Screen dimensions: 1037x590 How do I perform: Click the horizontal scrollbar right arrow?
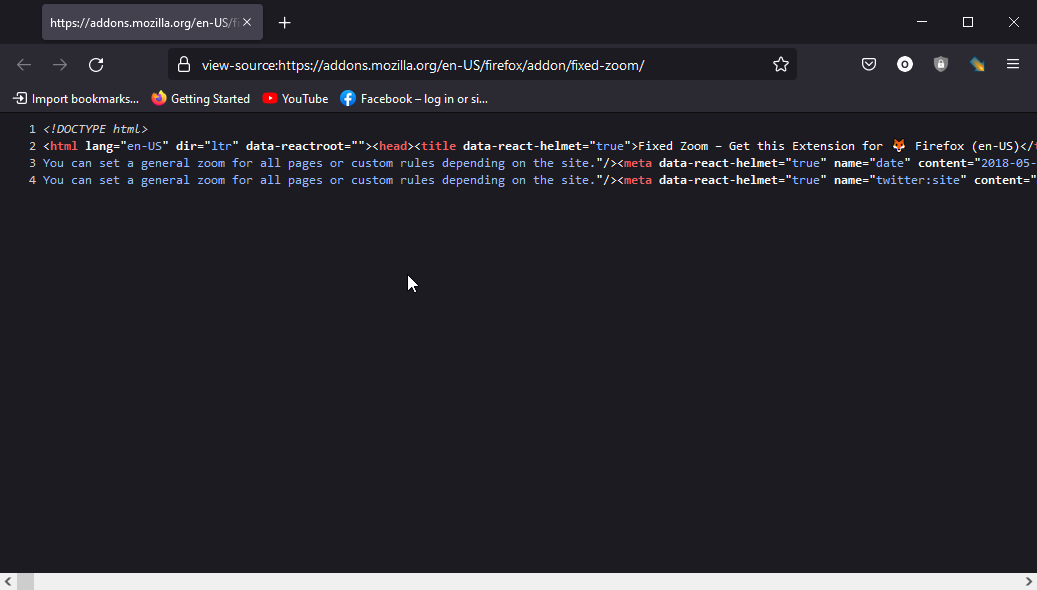(x=1028, y=582)
